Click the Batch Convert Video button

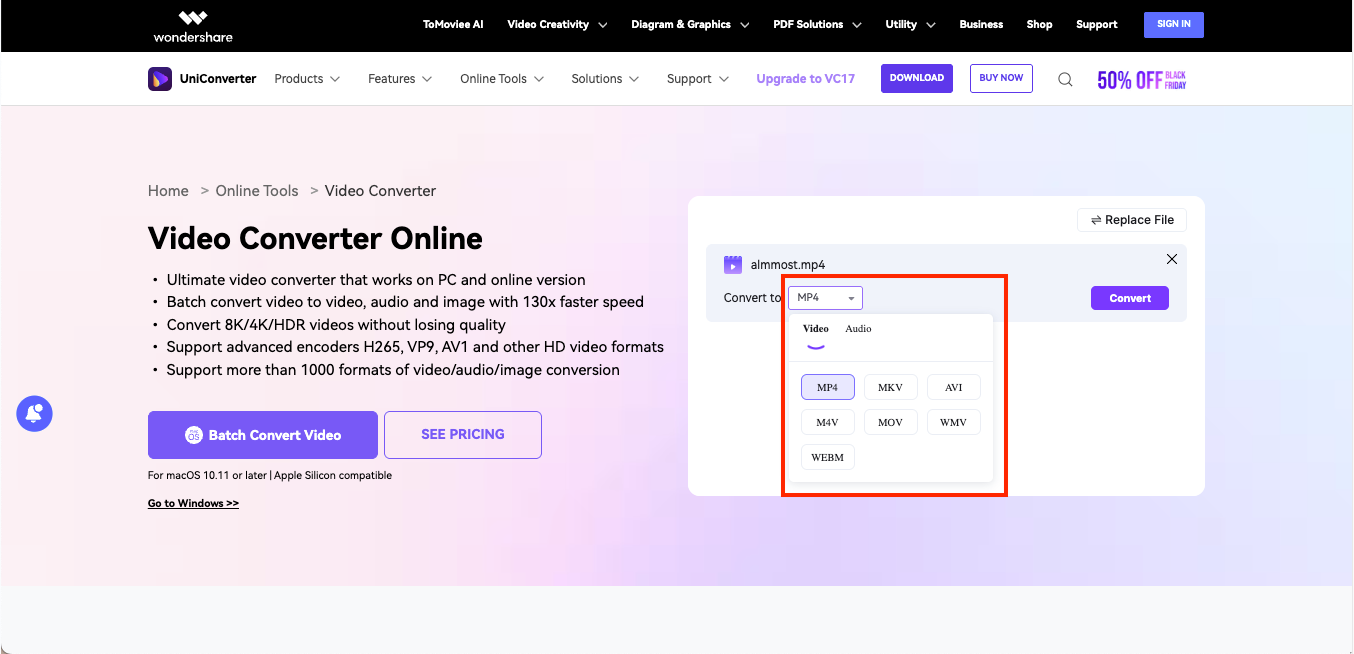point(262,434)
